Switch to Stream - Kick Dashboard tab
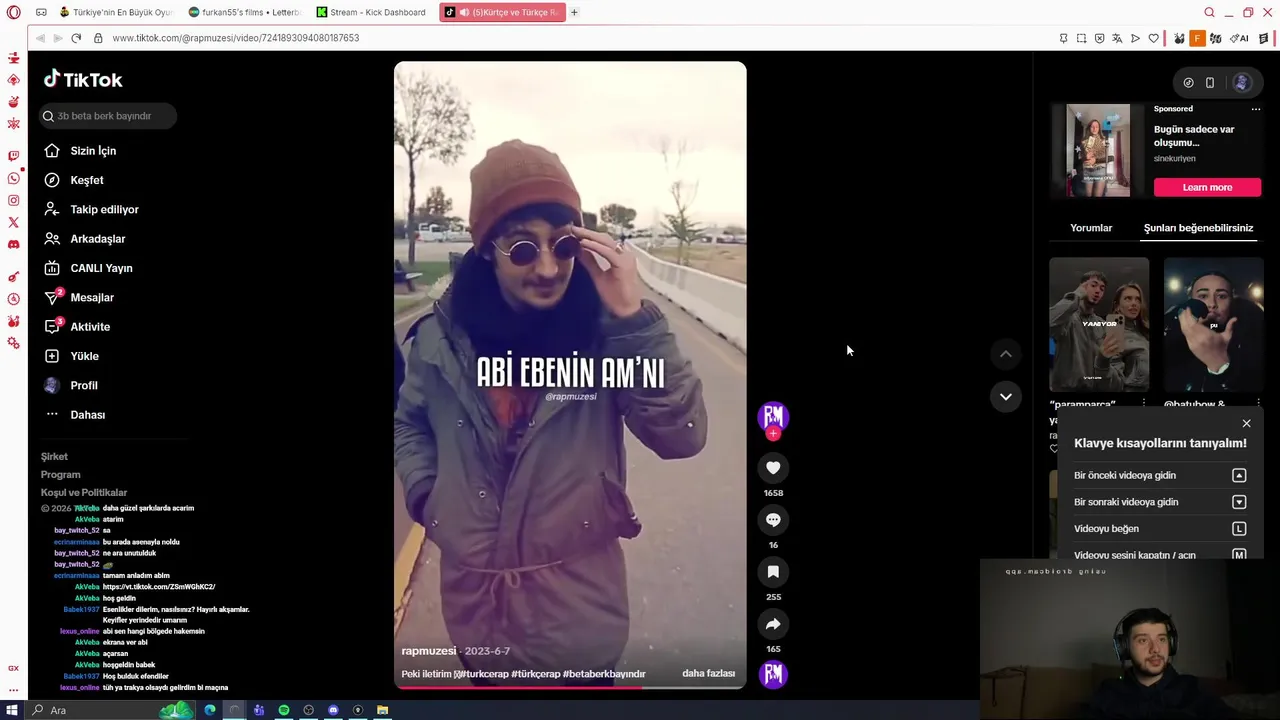 coord(372,12)
